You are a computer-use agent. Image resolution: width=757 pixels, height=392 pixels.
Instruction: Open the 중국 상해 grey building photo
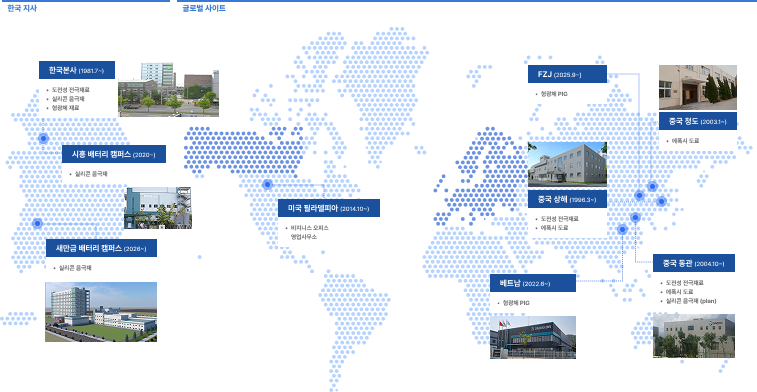(567, 164)
